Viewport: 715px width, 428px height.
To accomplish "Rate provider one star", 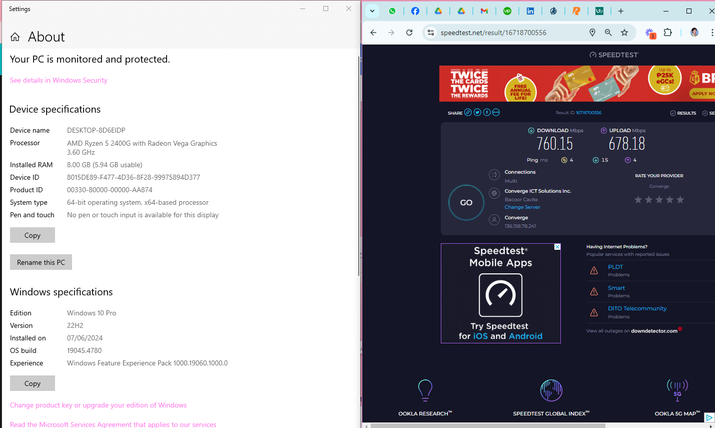I will [638, 200].
